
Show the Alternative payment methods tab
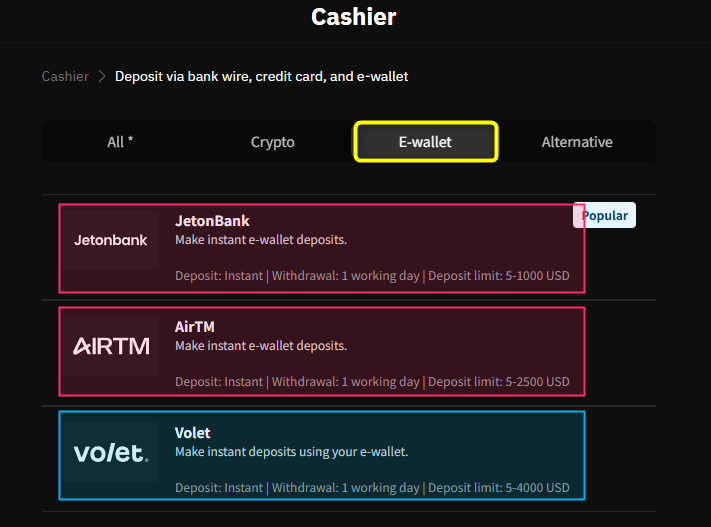577,142
